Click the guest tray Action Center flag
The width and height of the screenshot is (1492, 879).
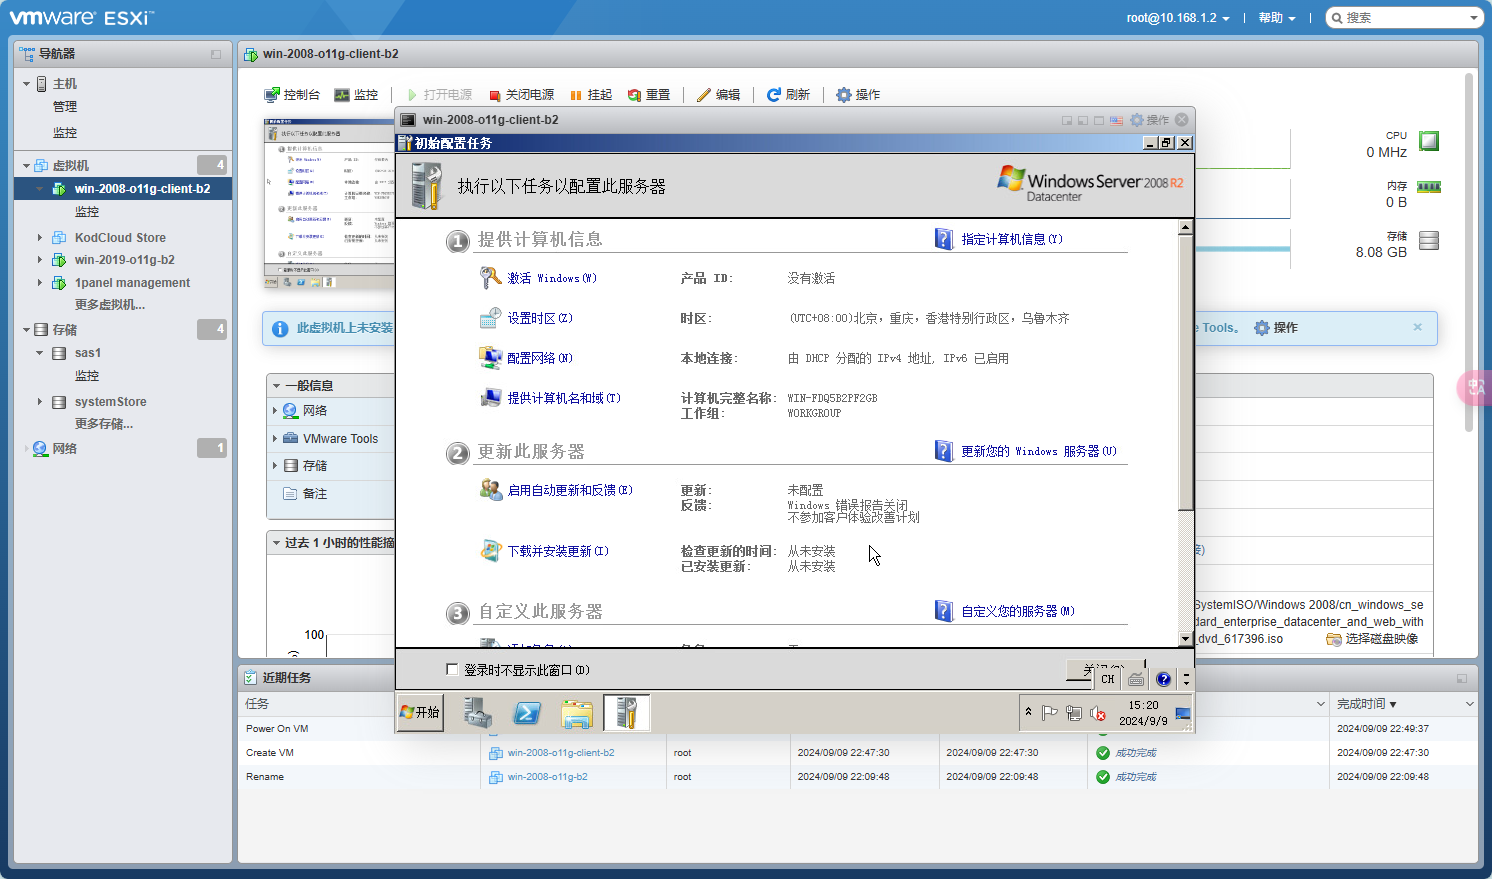pos(1050,713)
